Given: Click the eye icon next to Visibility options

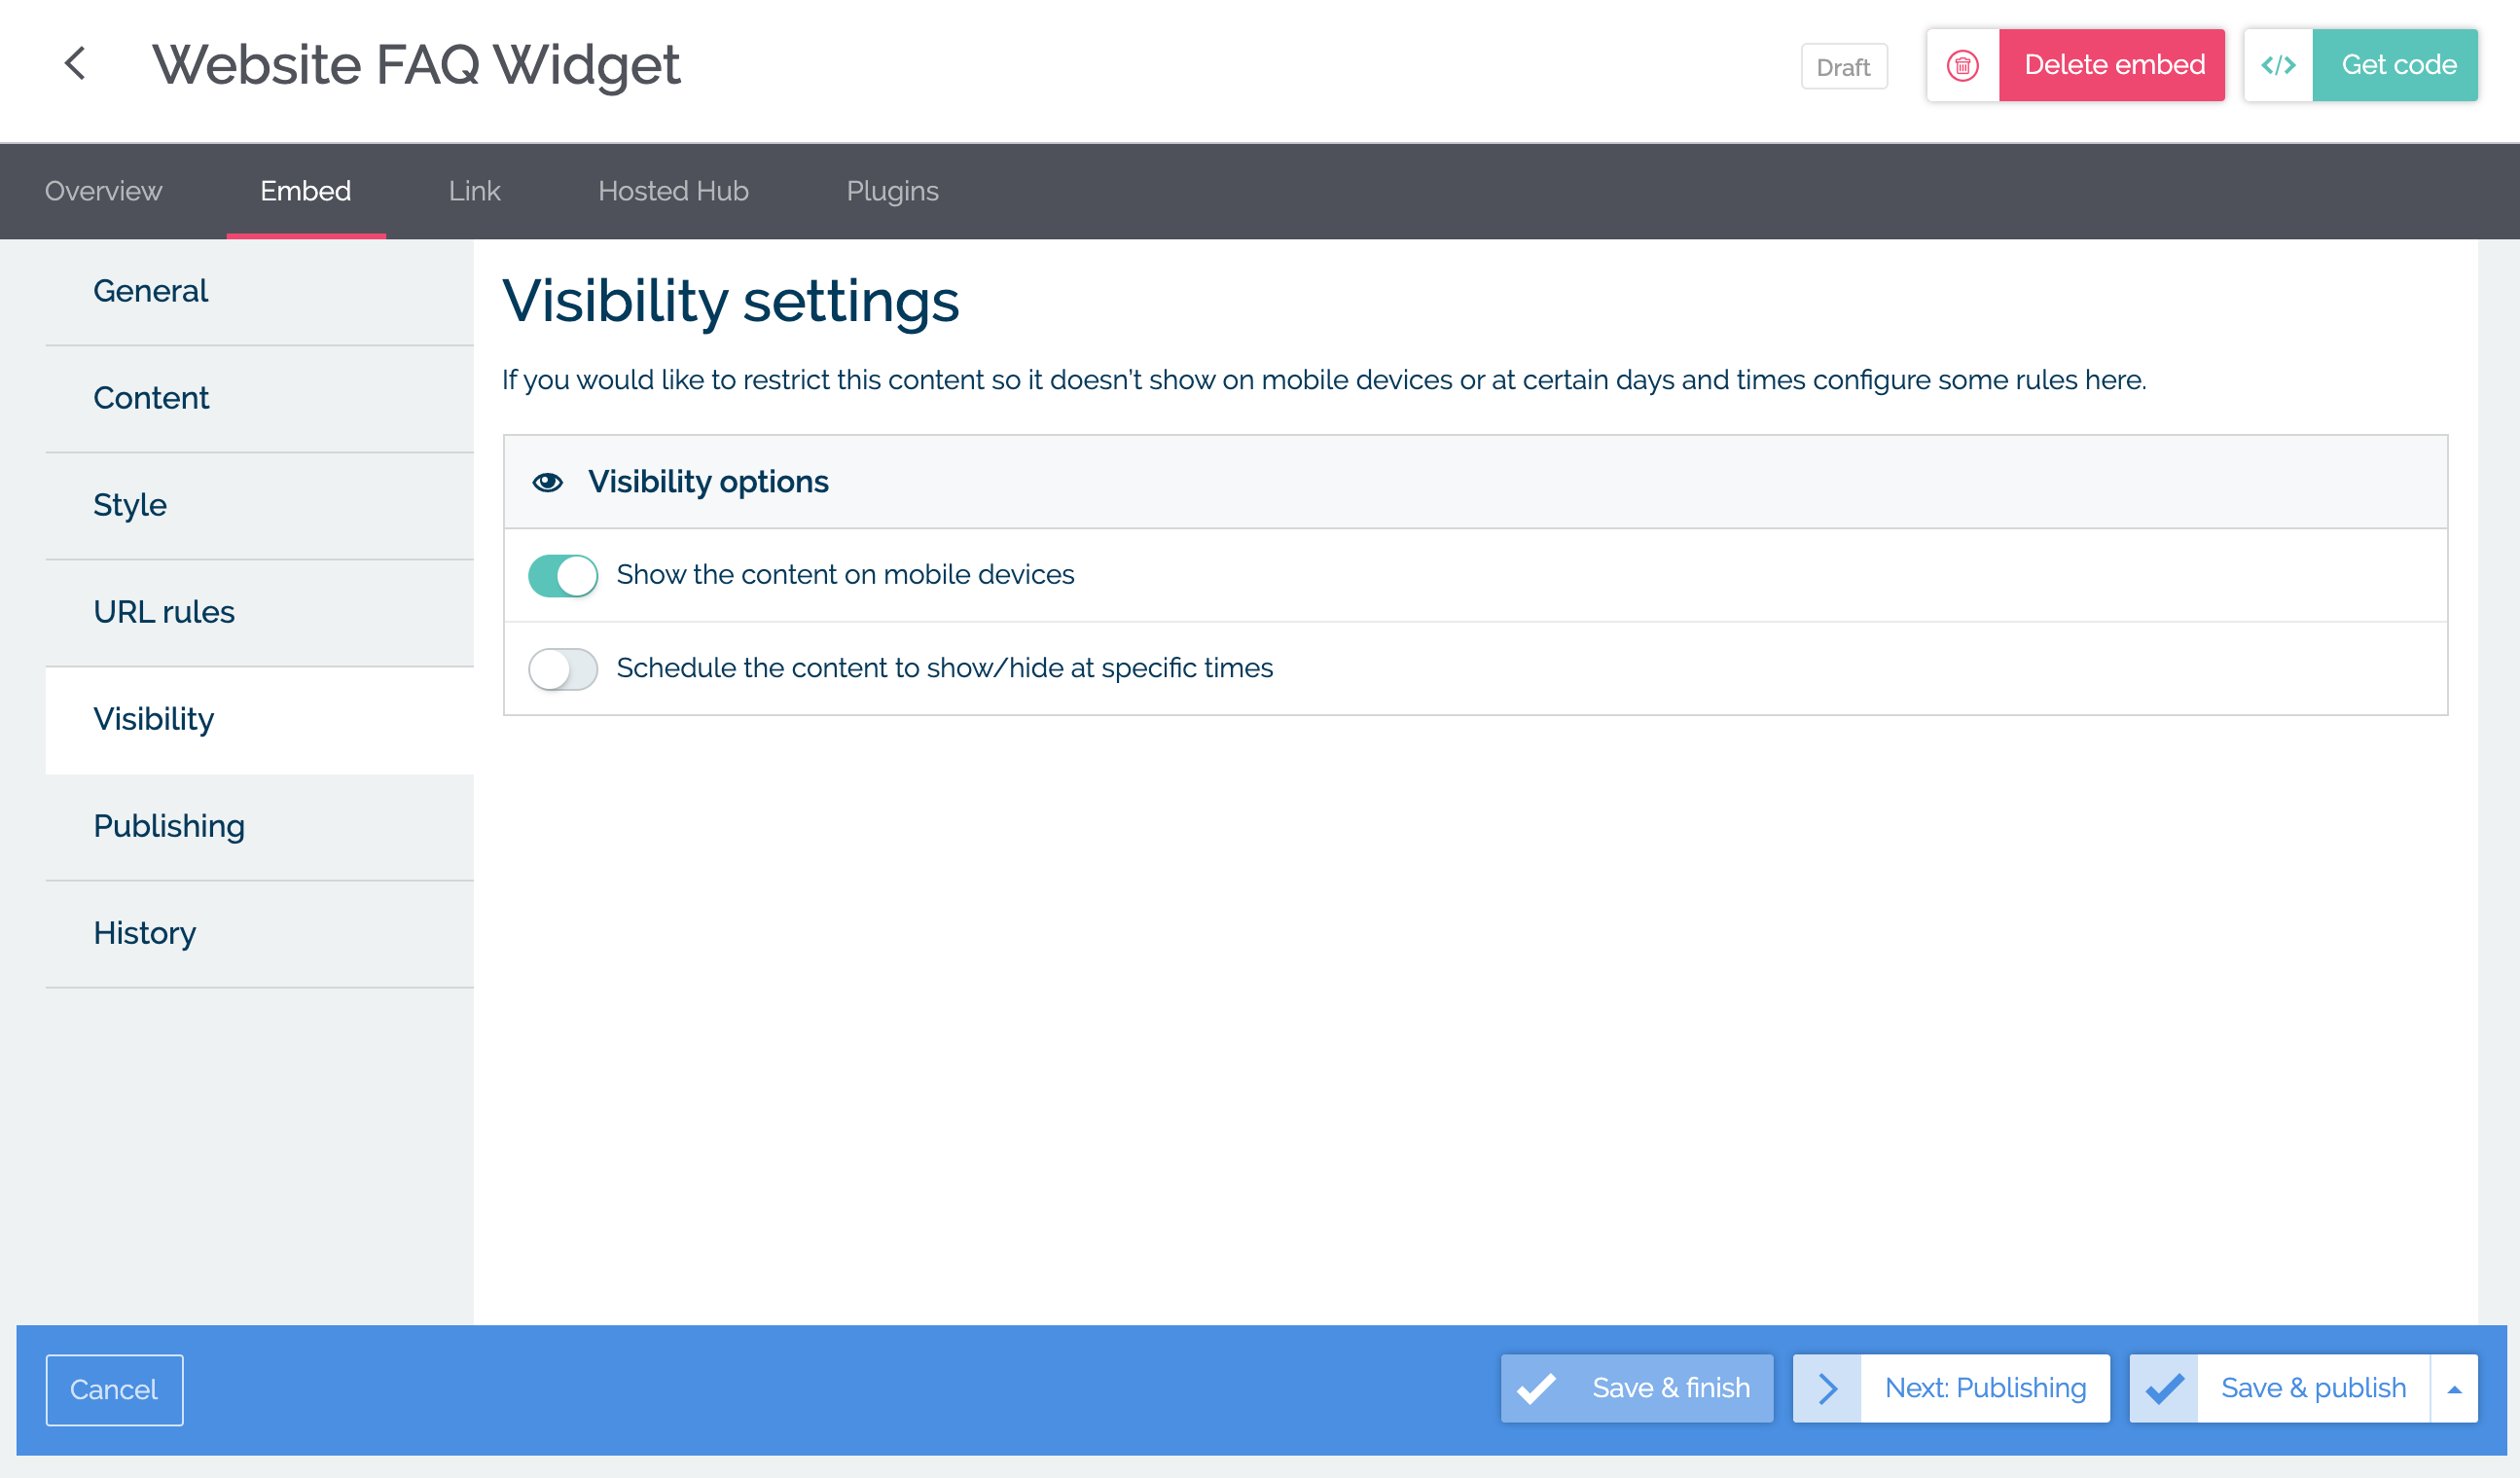Looking at the screenshot, I should pyautogui.click(x=549, y=481).
